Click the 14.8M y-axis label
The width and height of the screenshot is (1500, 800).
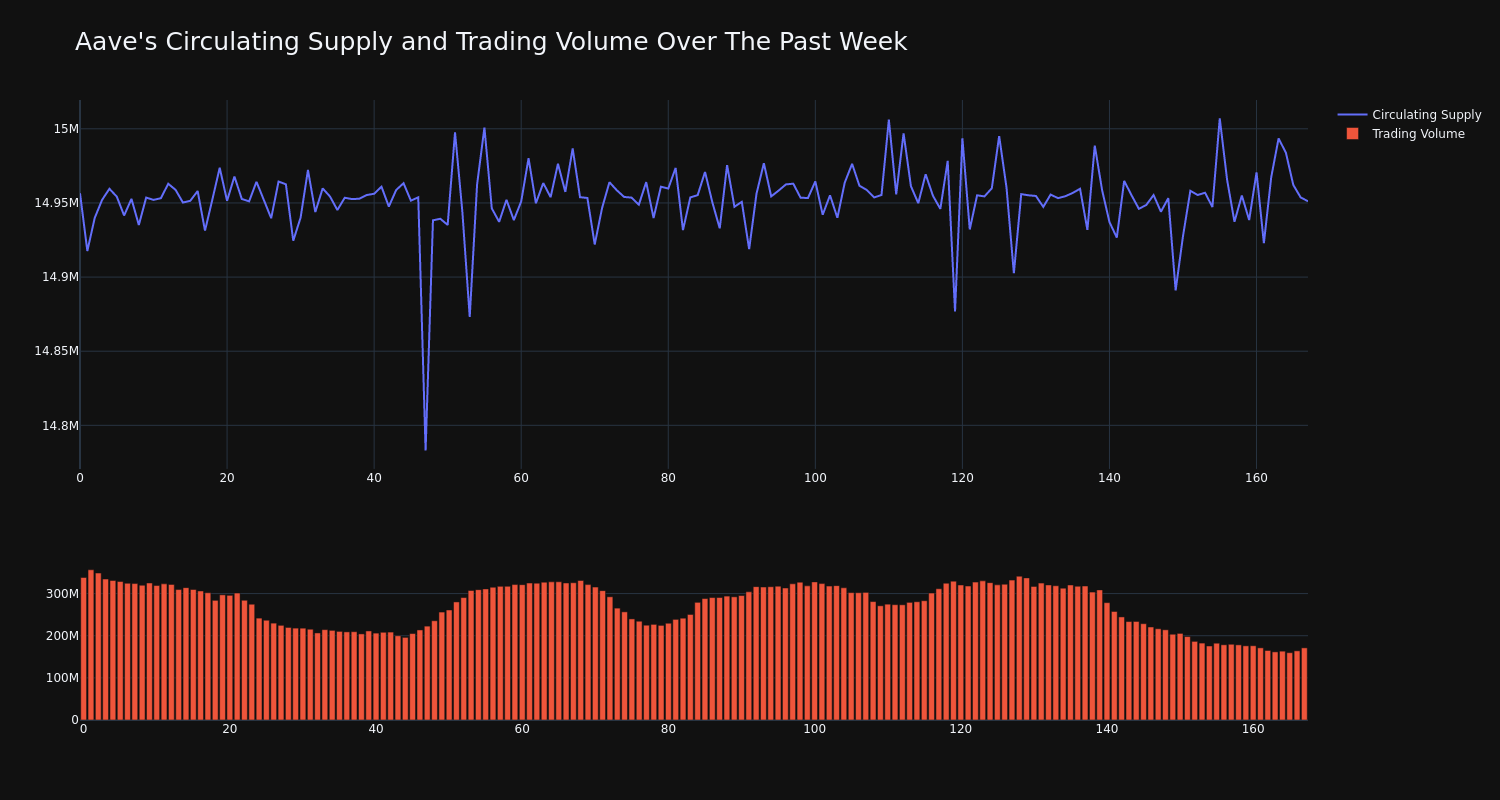pyautogui.click(x=60, y=425)
